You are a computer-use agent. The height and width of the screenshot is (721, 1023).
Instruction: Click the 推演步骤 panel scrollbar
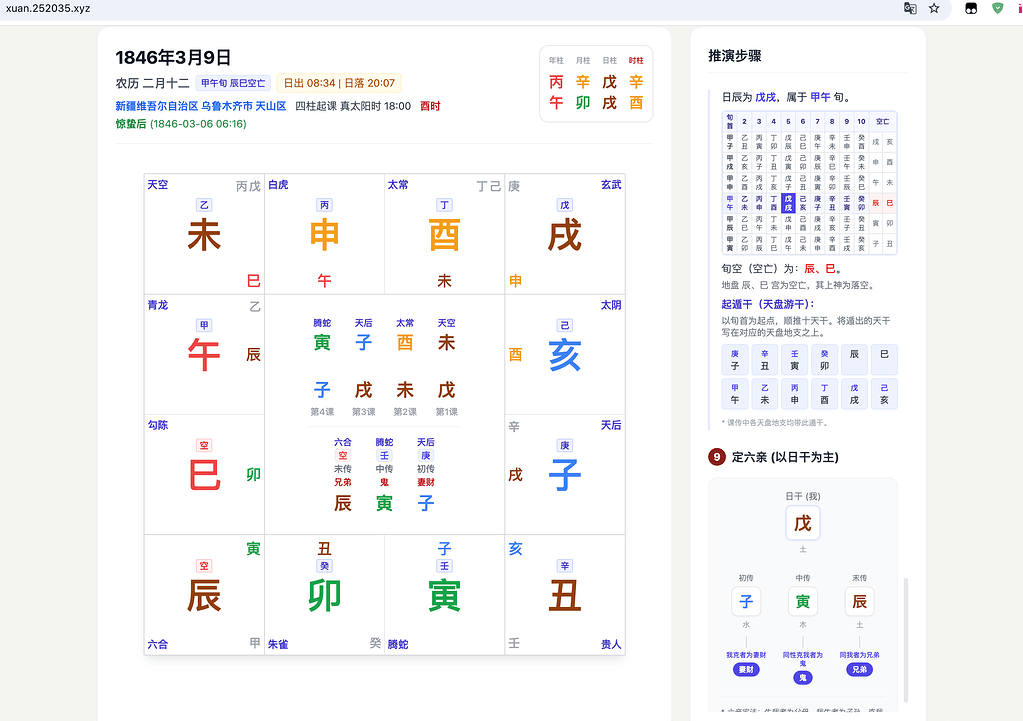tap(906, 639)
